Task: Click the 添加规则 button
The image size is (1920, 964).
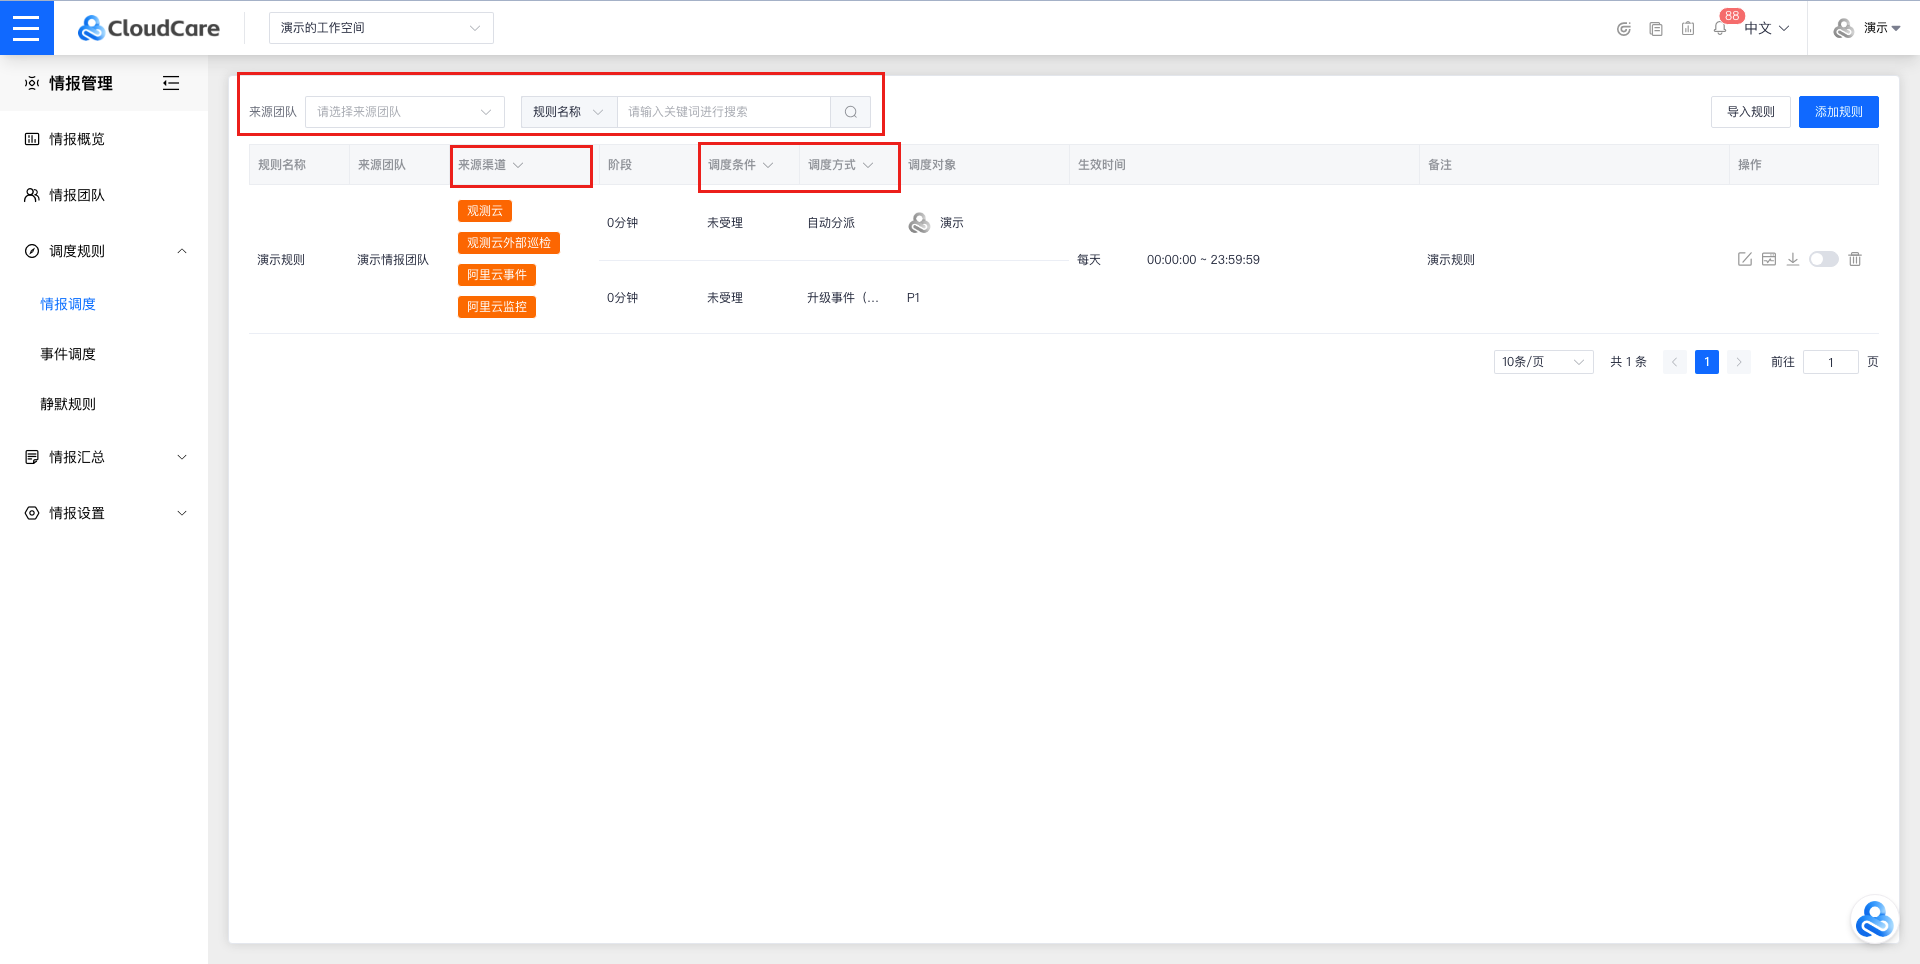Action: (1838, 112)
